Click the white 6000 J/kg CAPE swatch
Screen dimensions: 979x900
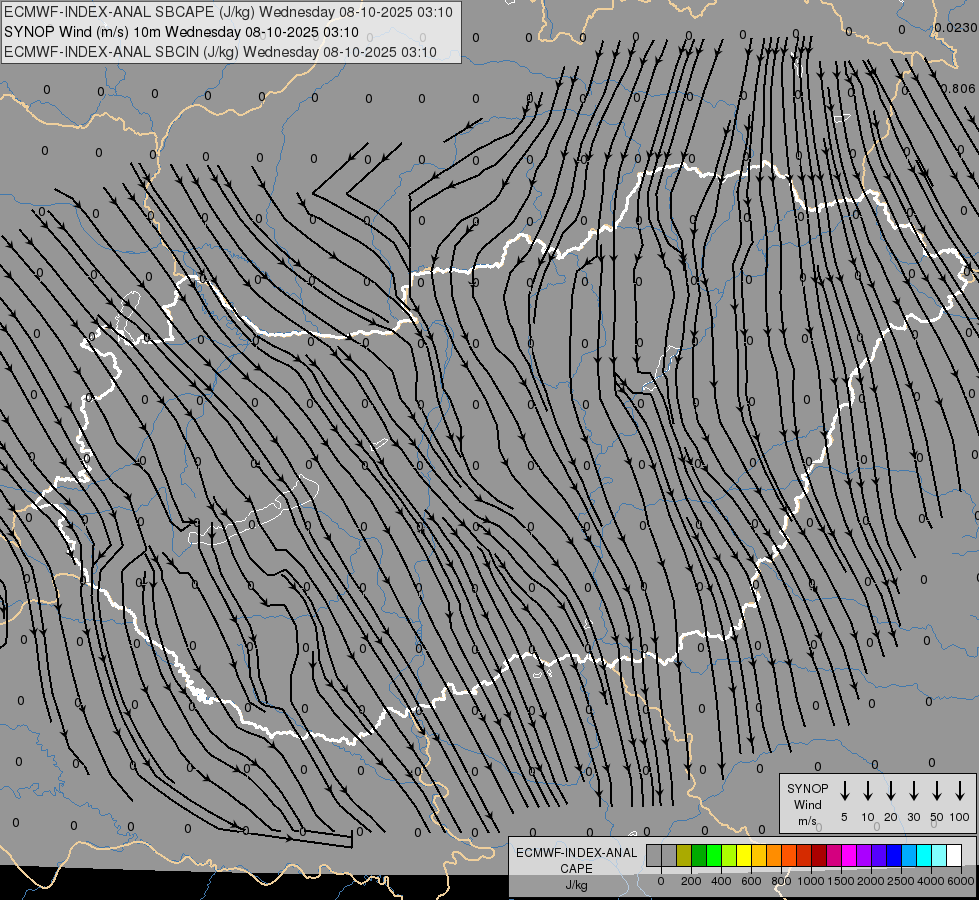(x=954, y=856)
